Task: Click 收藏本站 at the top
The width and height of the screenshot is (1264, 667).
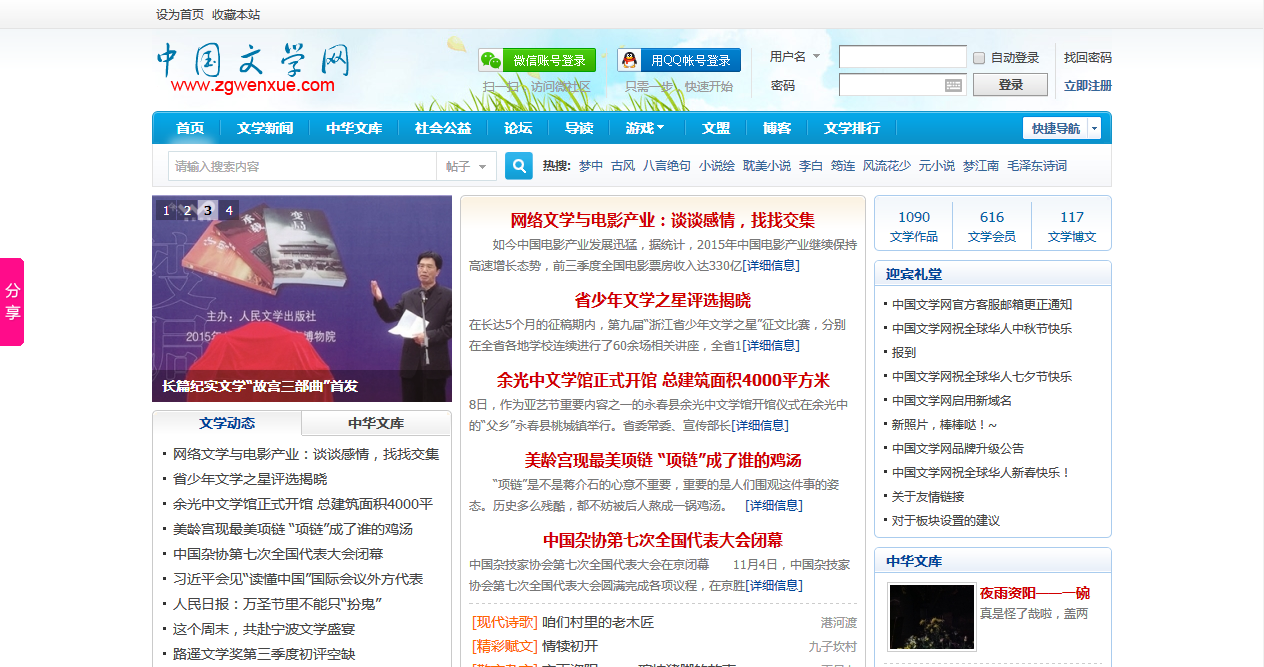Action: (x=236, y=15)
